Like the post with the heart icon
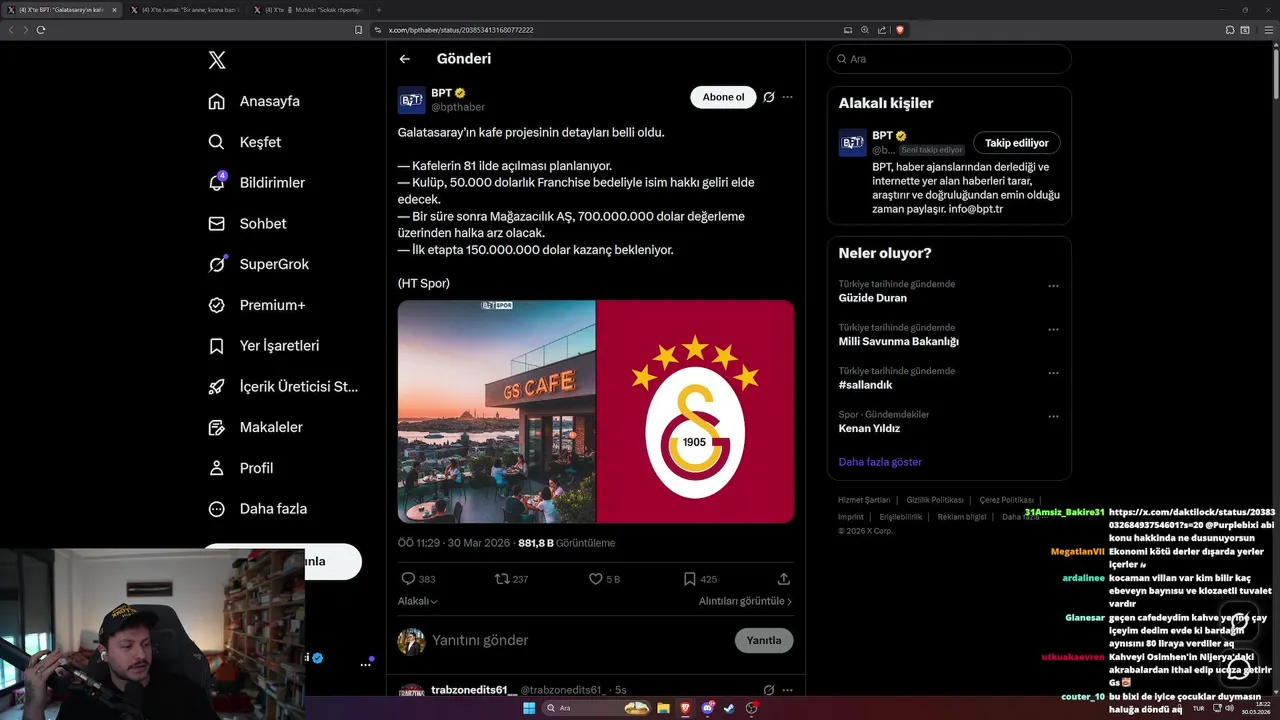The width and height of the screenshot is (1280, 720). pos(595,579)
